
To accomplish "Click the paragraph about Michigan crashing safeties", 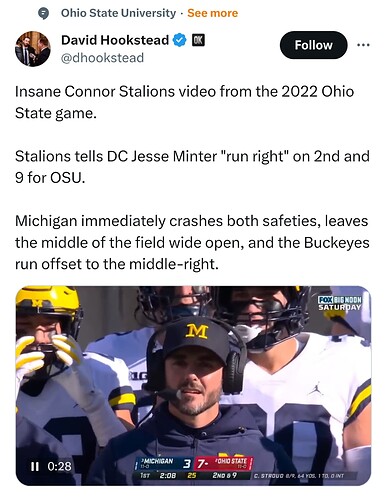I will (192, 242).
